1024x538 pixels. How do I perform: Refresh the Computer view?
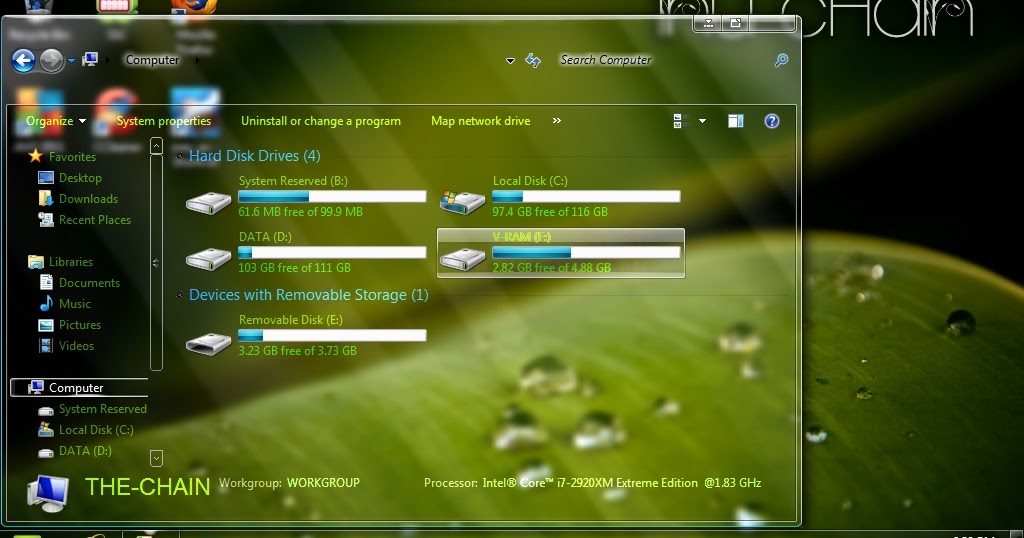coord(533,61)
